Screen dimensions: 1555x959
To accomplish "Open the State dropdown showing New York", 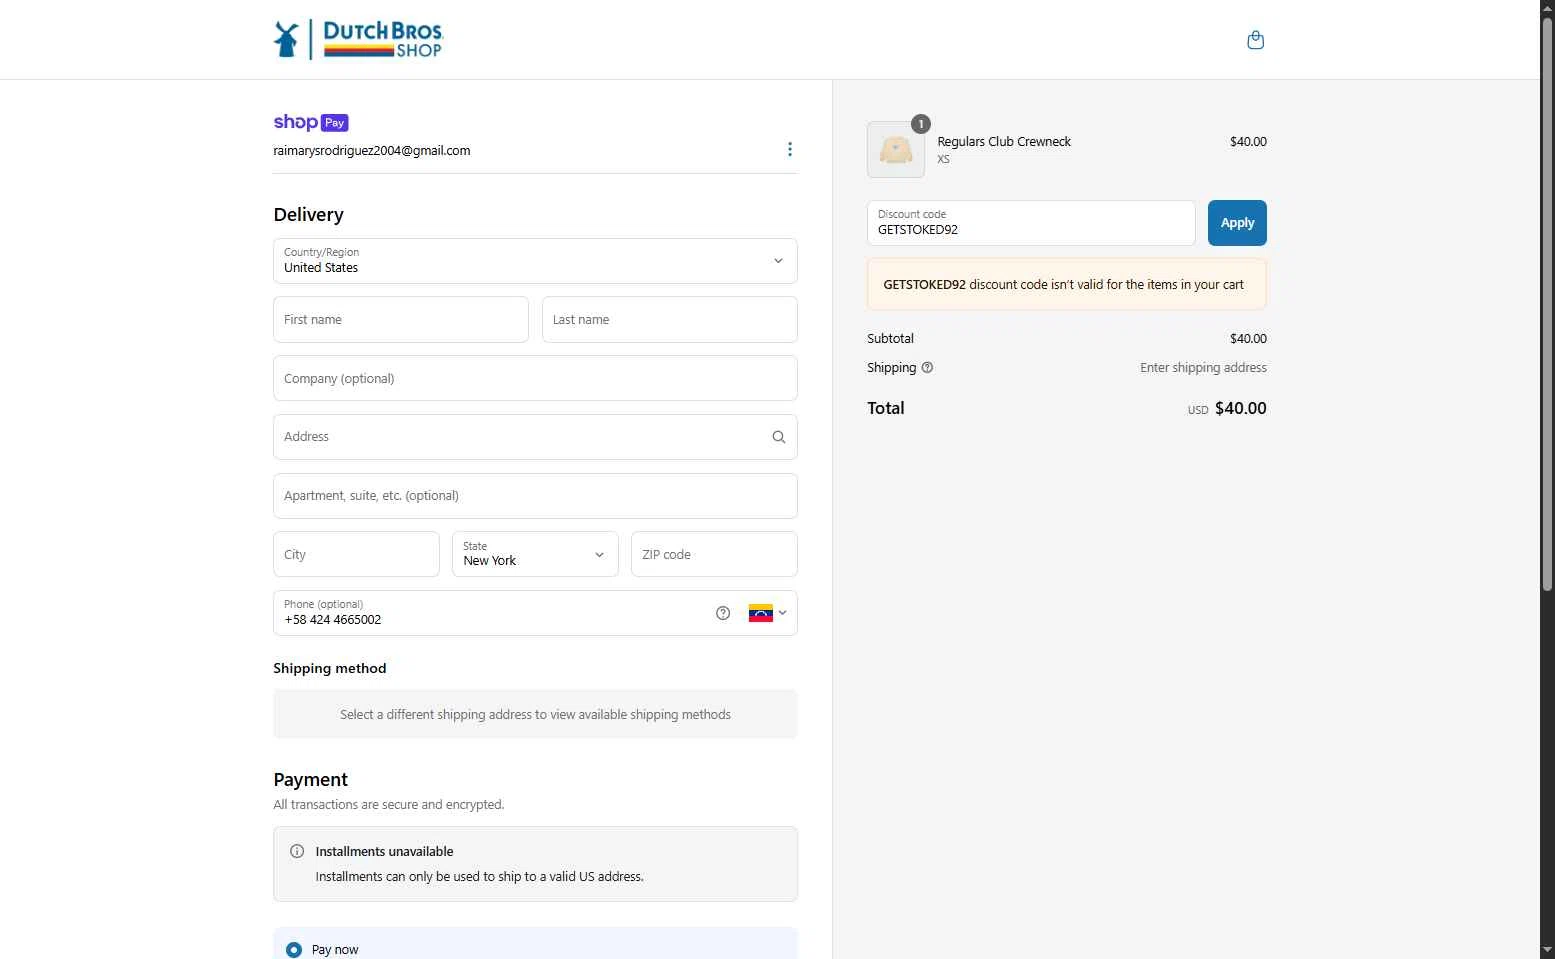I will (x=535, y=554).
